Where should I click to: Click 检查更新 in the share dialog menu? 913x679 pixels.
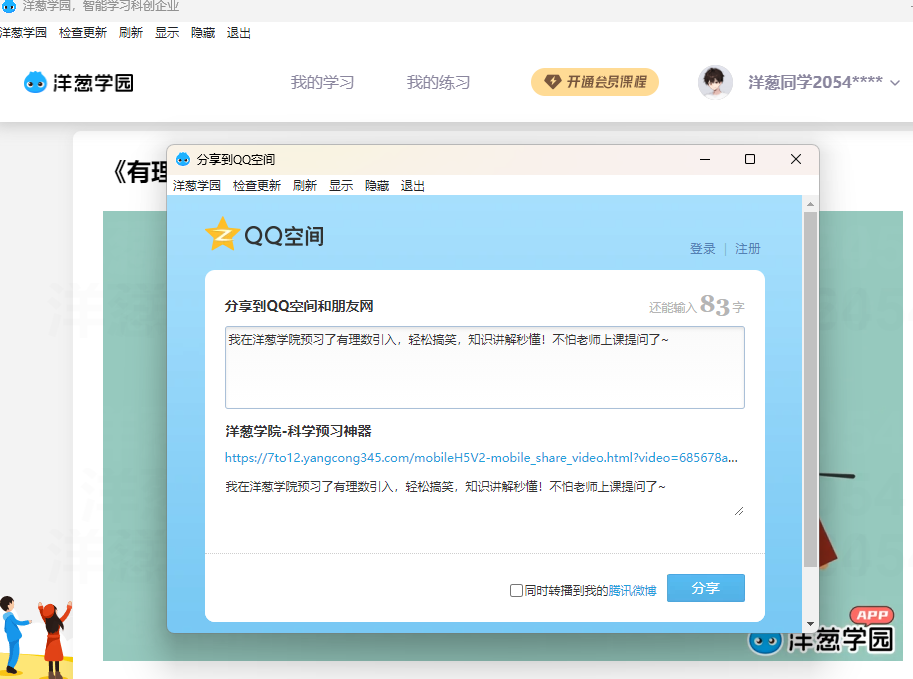257,186
